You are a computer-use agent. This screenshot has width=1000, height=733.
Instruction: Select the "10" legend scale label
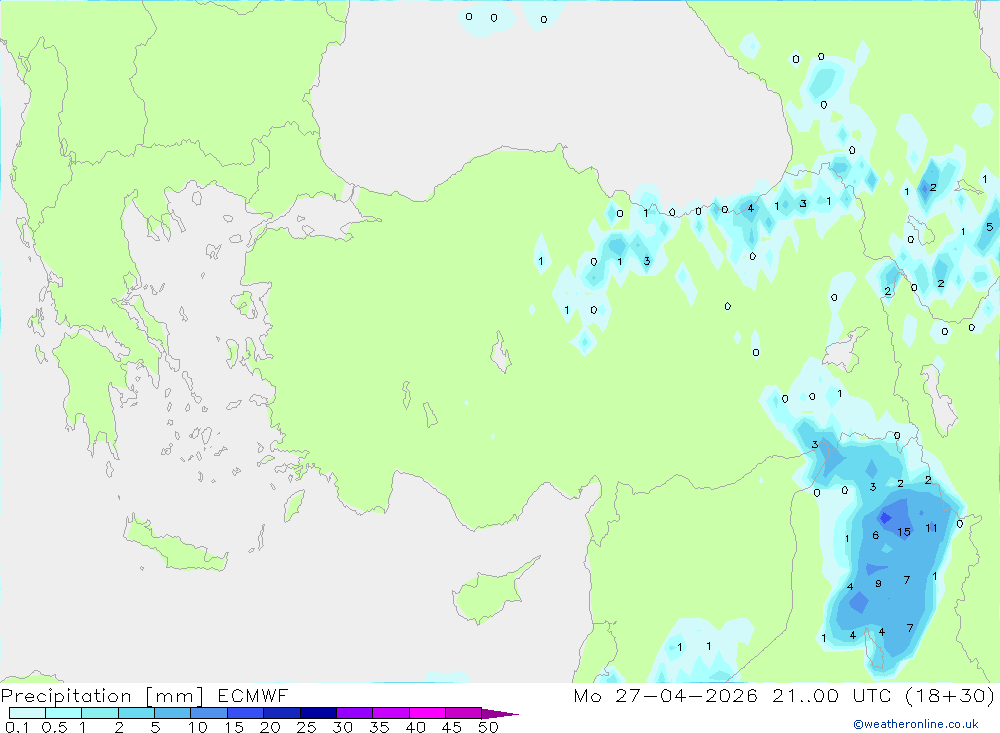[x=198, y=727]
